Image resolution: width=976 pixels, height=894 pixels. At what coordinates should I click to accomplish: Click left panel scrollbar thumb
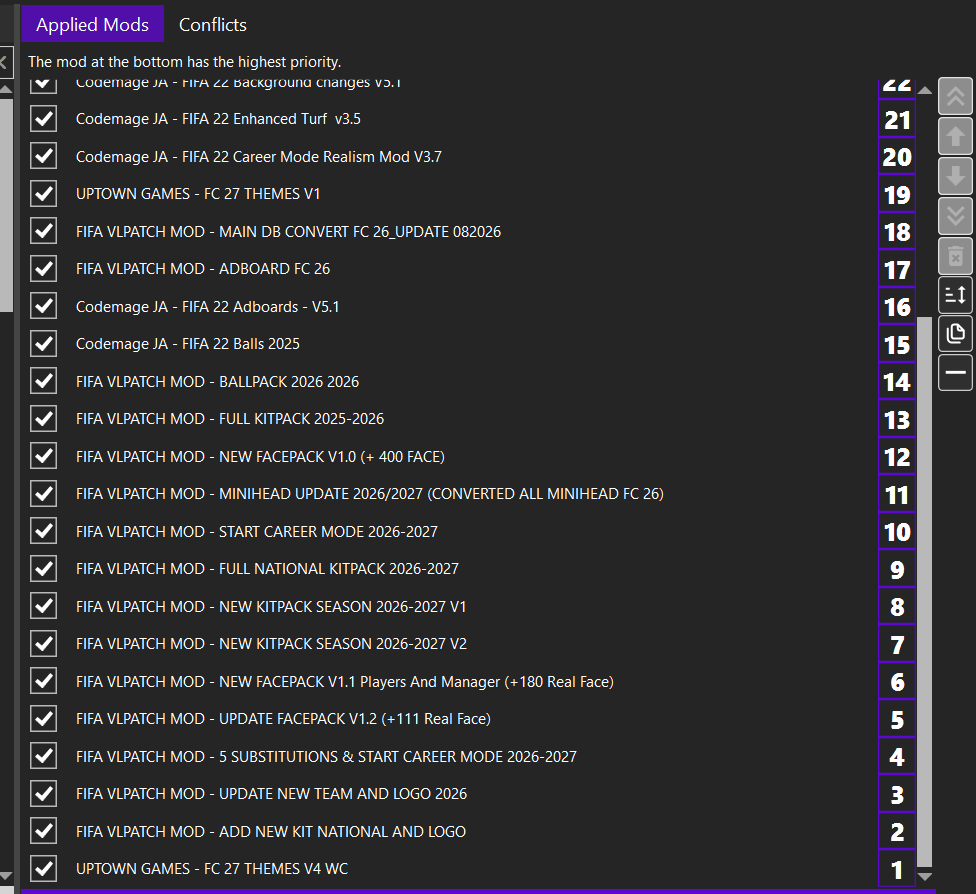click(x=6, y=205)
